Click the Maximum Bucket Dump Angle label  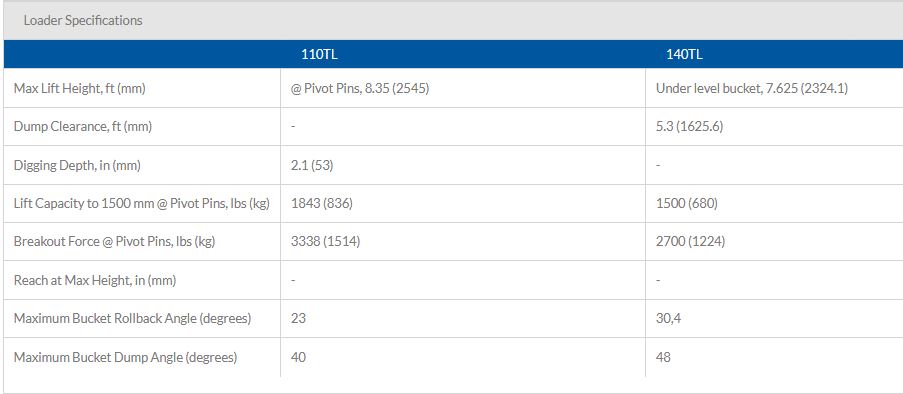coord(126,357)
